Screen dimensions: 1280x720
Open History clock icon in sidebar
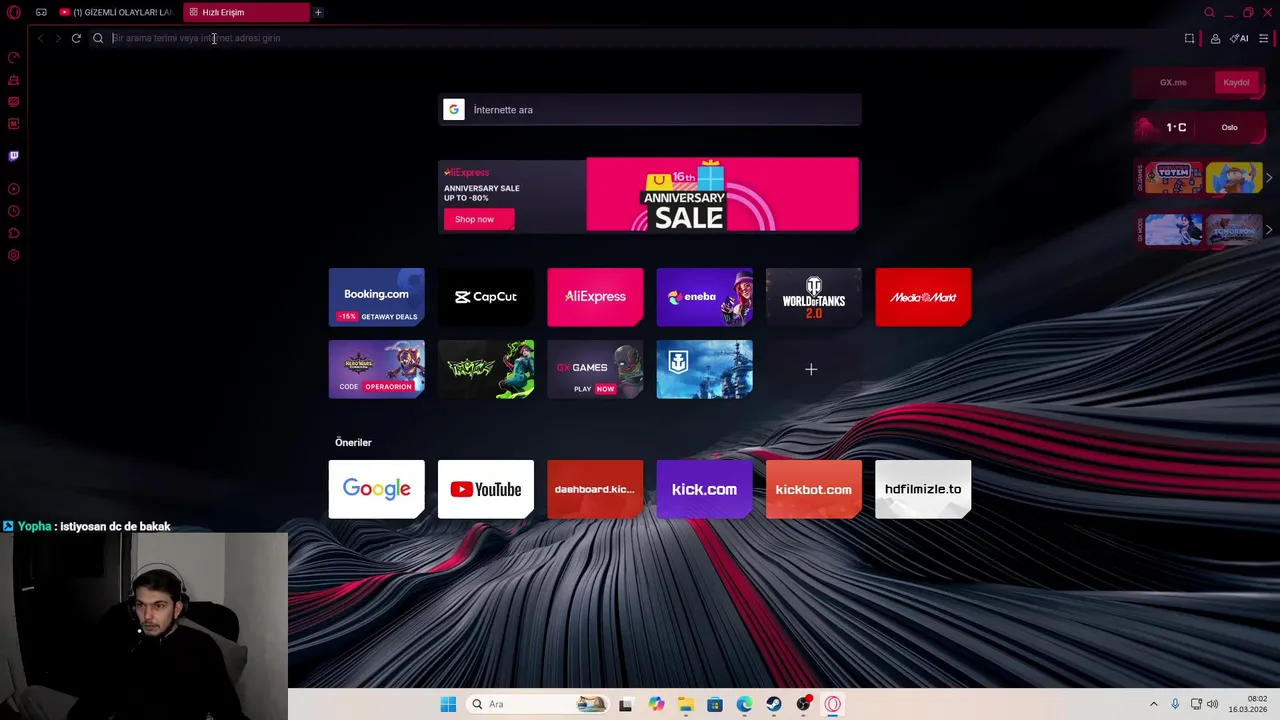pos(14,211)
